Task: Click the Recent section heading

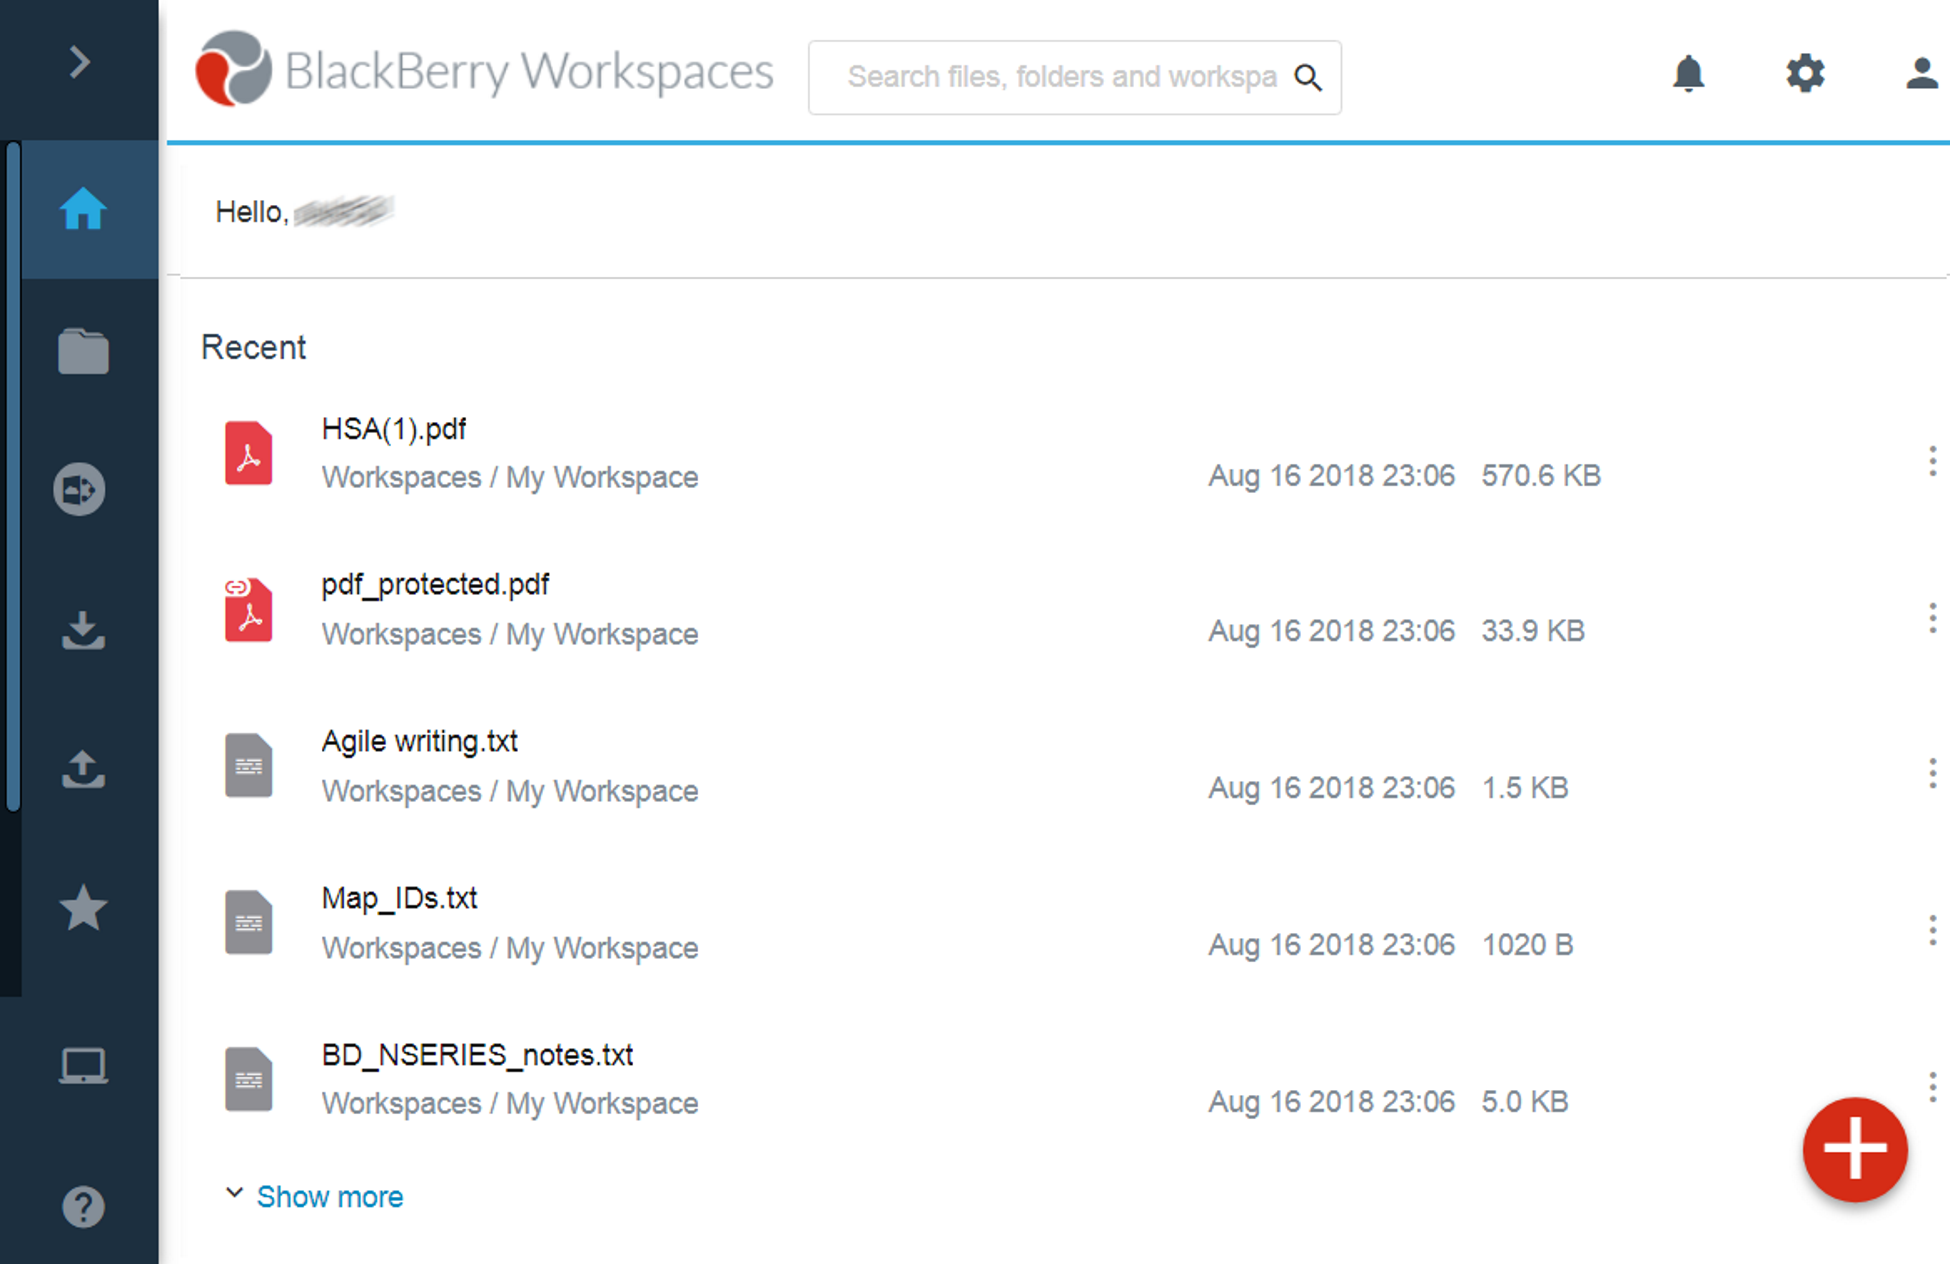Action: [x=253, y=347]
